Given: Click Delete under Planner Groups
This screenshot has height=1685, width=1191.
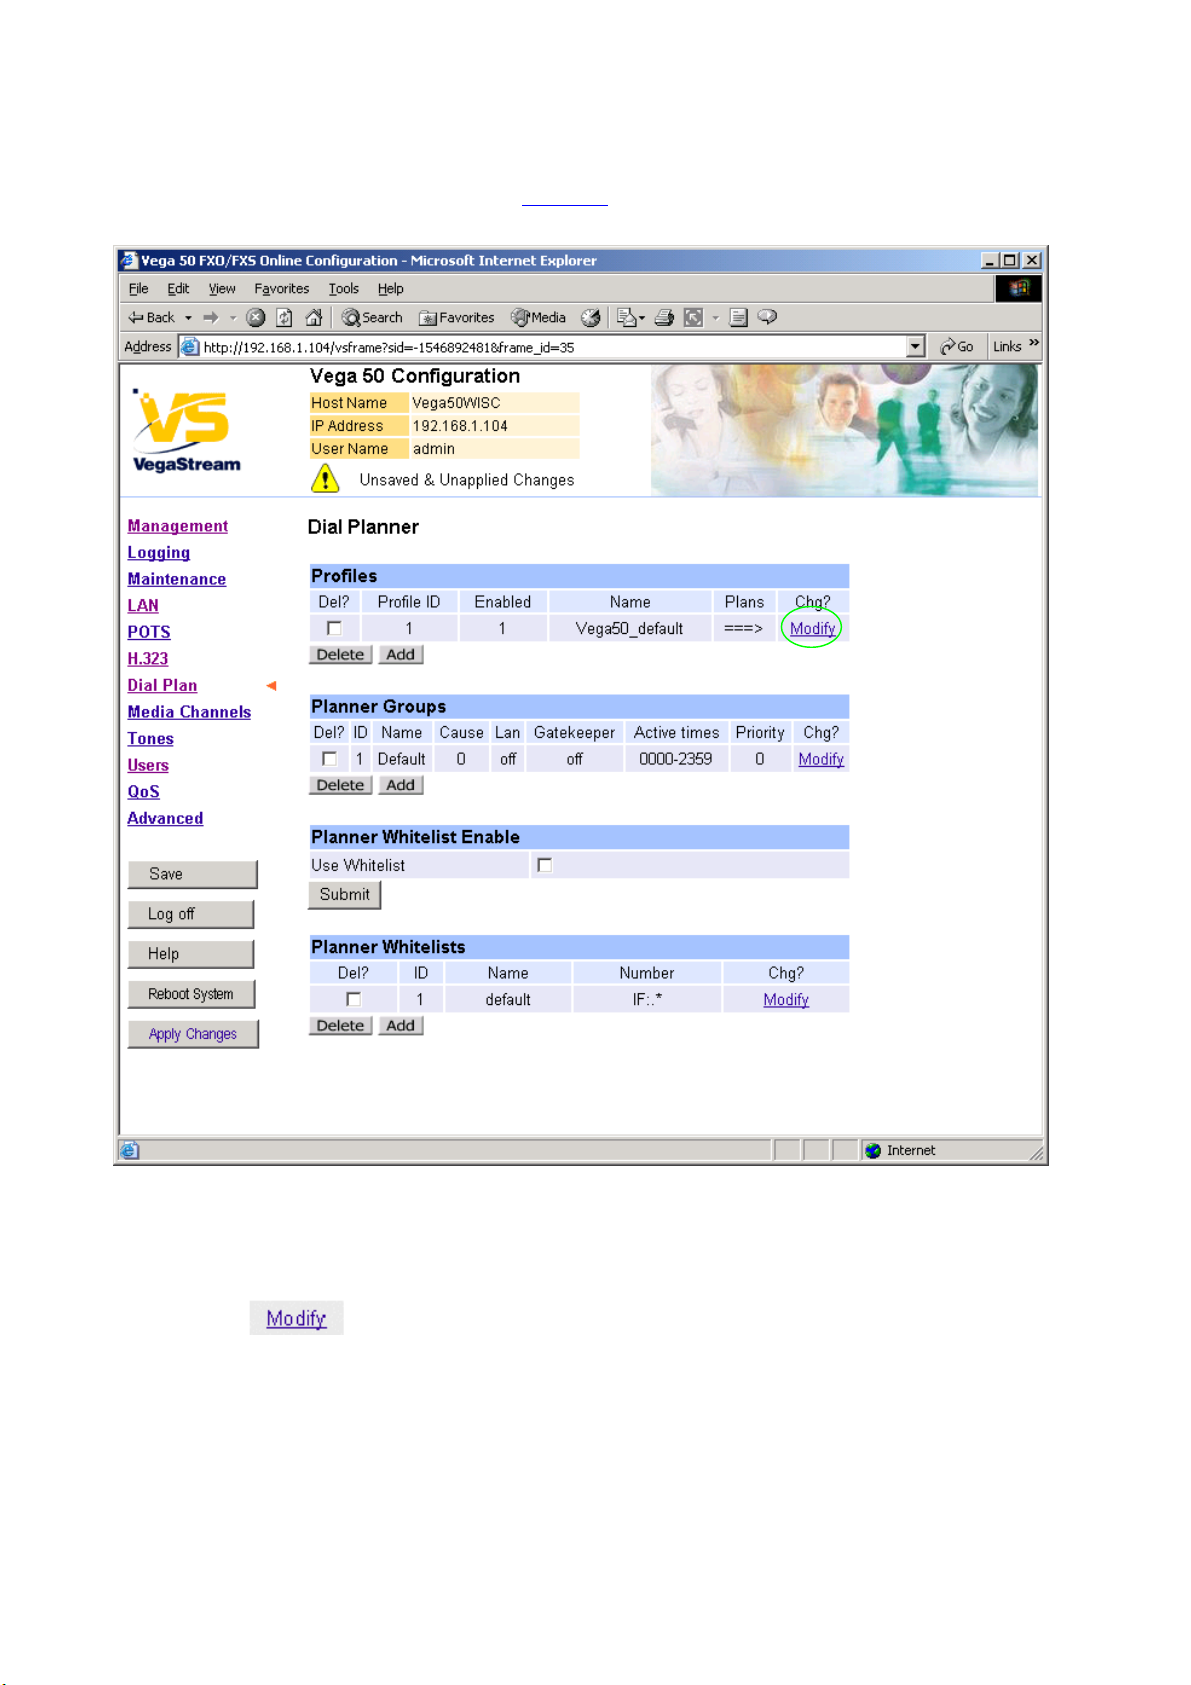Looking at the screenshot, I should click(x=340, y=785).
